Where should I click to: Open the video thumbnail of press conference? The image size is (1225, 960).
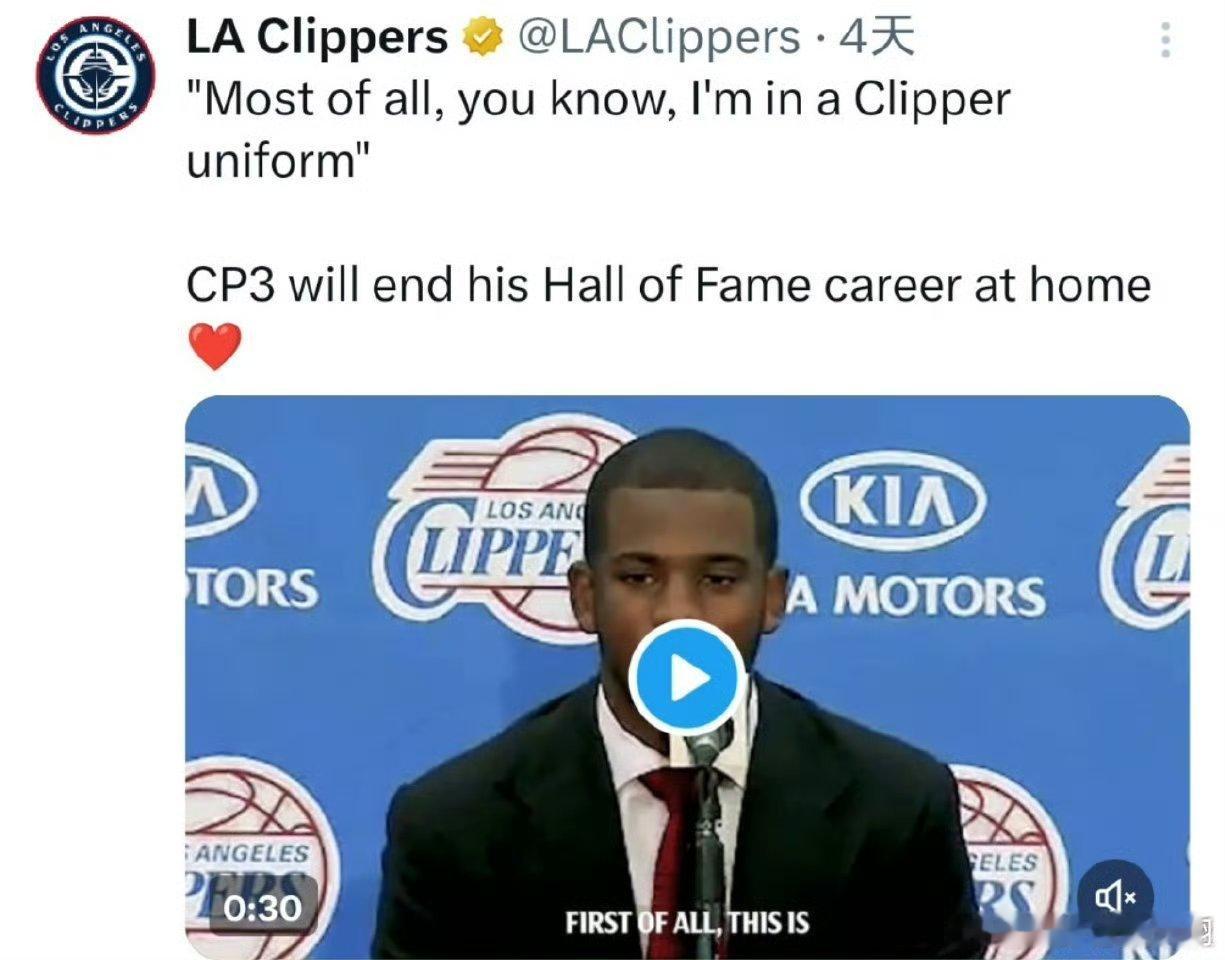687,677
